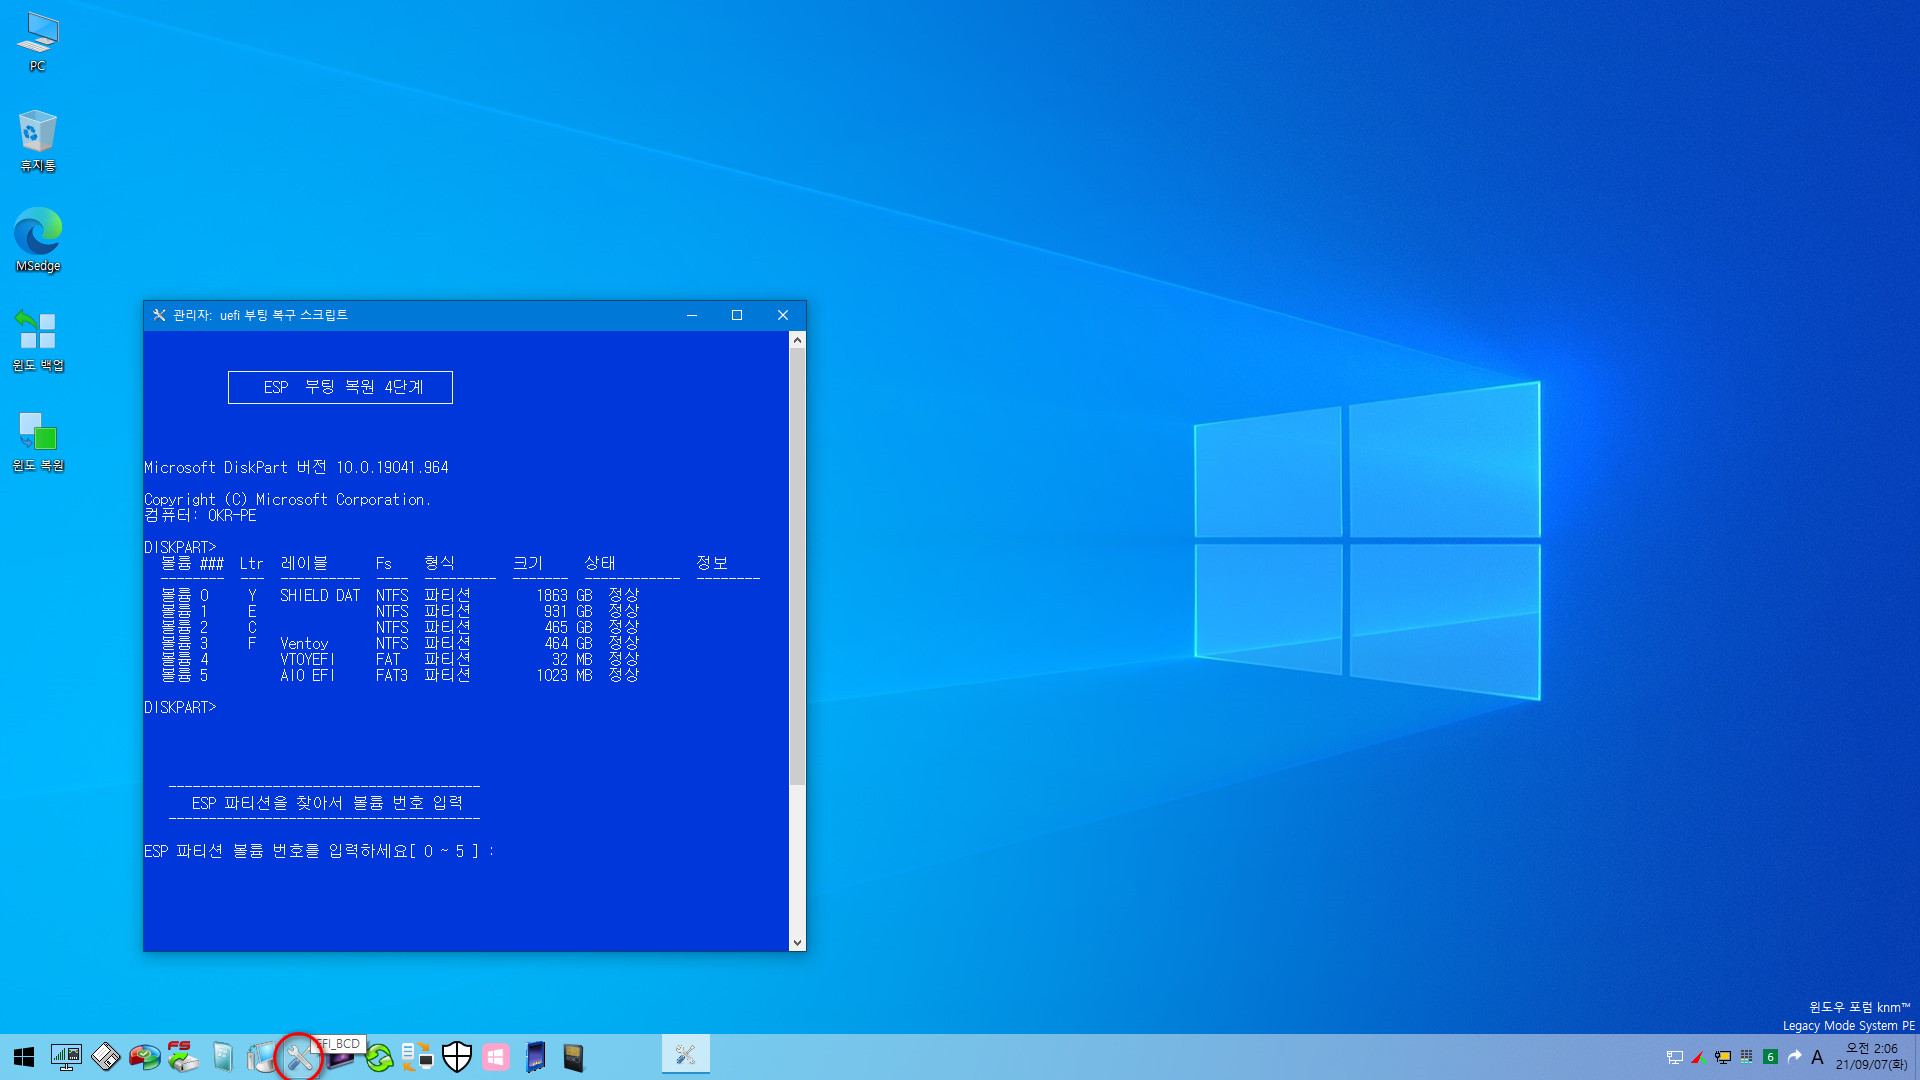The height and width of the screenshot is (1080, 1920).
Task: Open the blue tablet taskbar icon
Action: click(535, 1057)
